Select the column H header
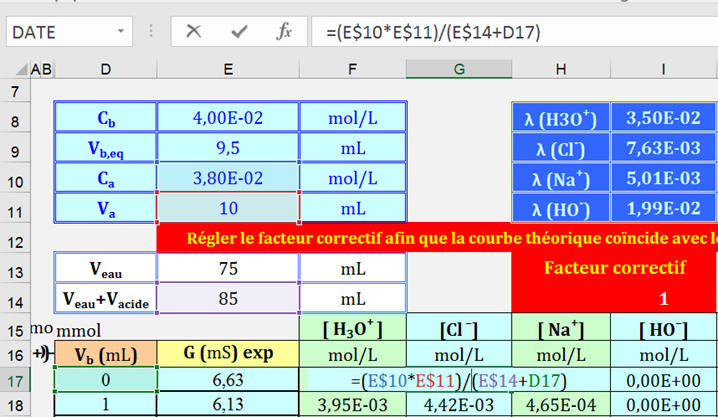The image size is (718, 417). [560, 69]
